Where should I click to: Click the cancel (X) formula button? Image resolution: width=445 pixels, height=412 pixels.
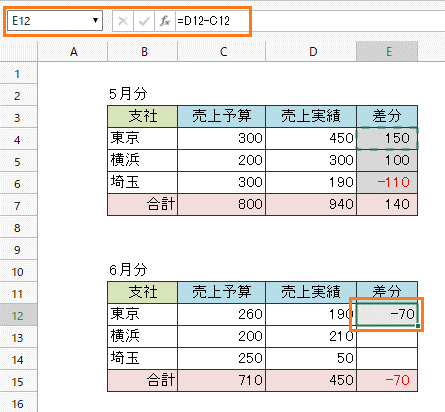(123, 21)
